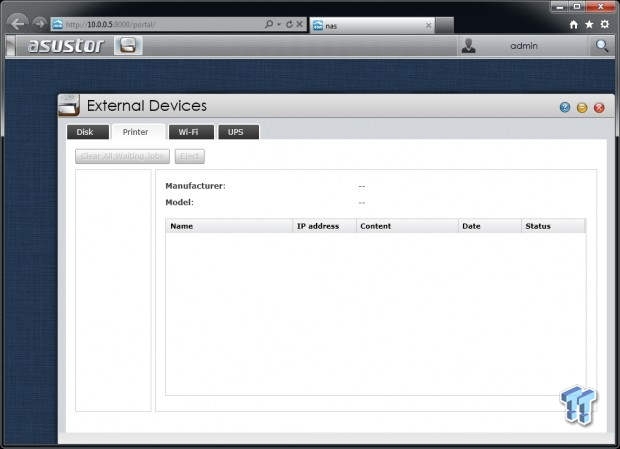Image resolution: width=620 pixels, height=449 pixels.
Task: Sort by the Content column header
Action: tap(407, 226)
